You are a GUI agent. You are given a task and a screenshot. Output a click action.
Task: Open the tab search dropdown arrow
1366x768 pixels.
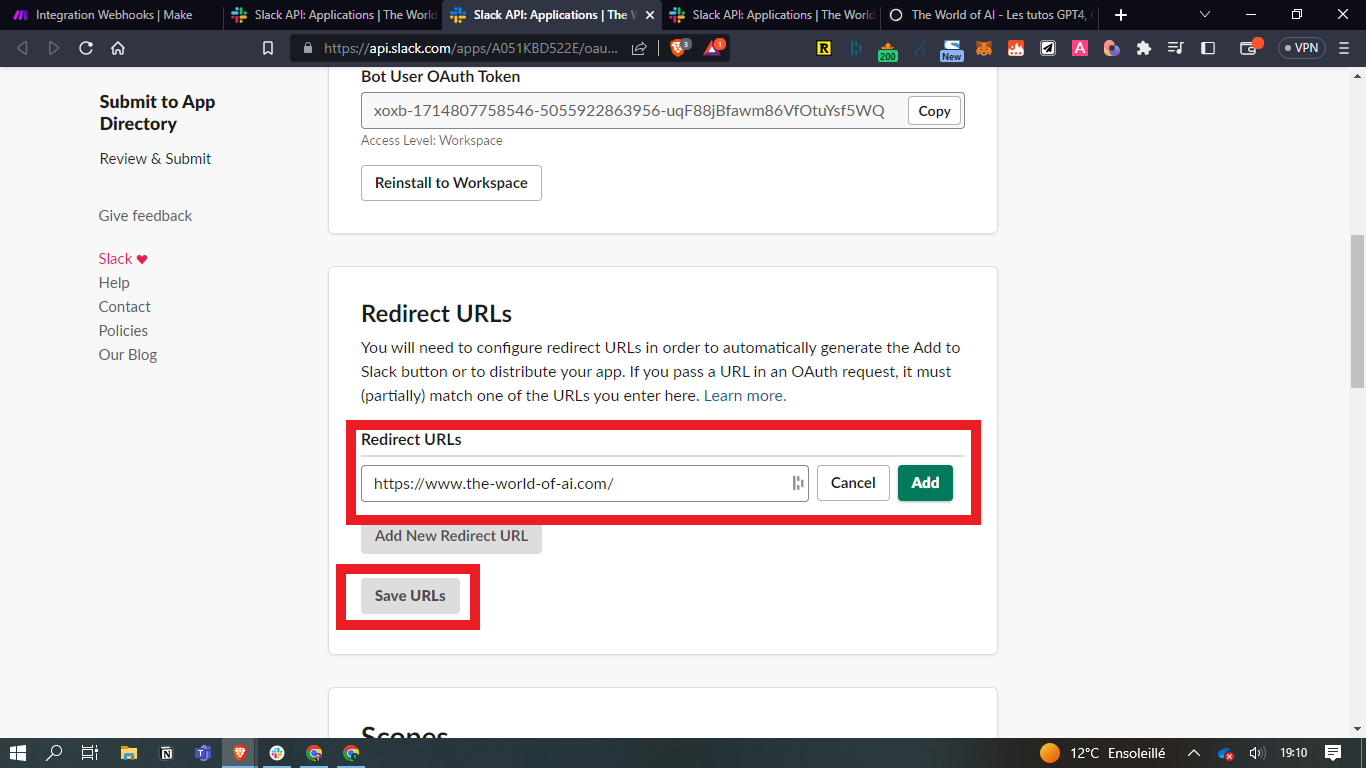tap(1204, 15)
